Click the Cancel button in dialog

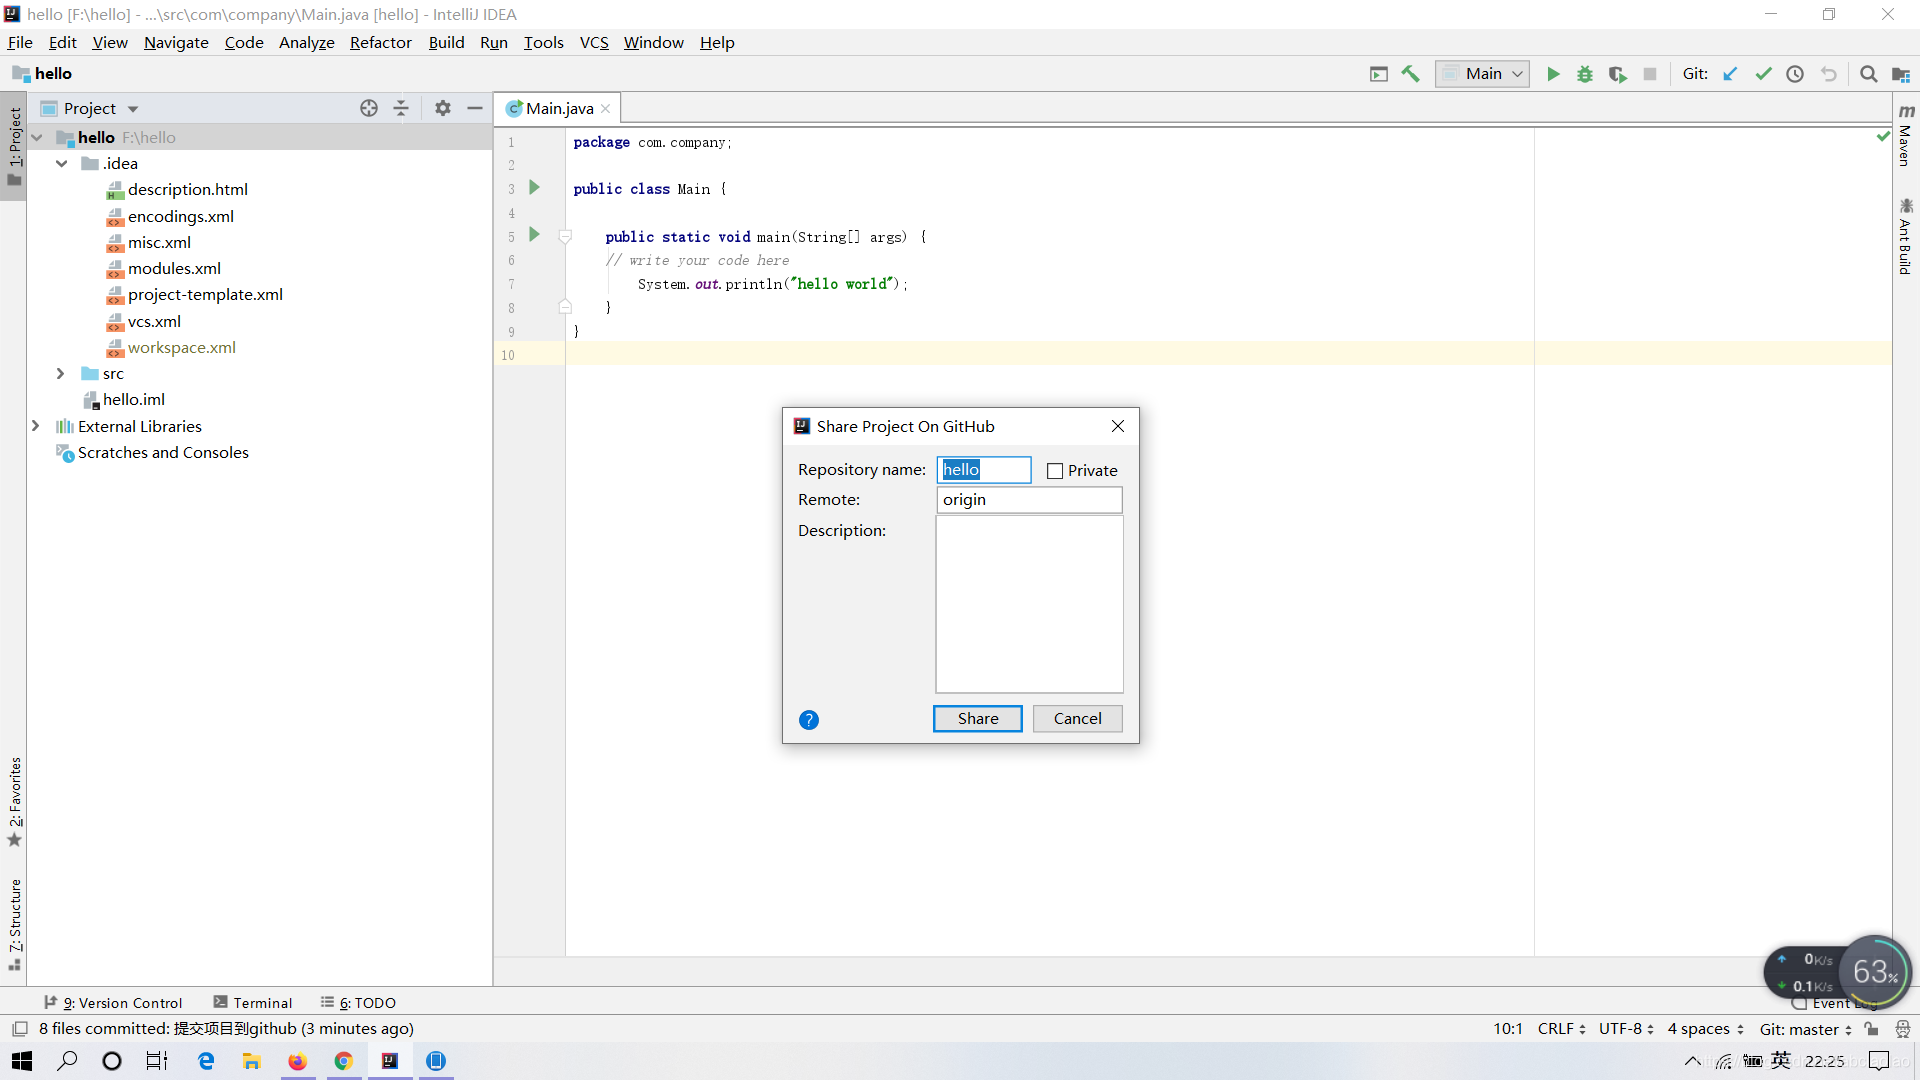tap(1077, 716)
